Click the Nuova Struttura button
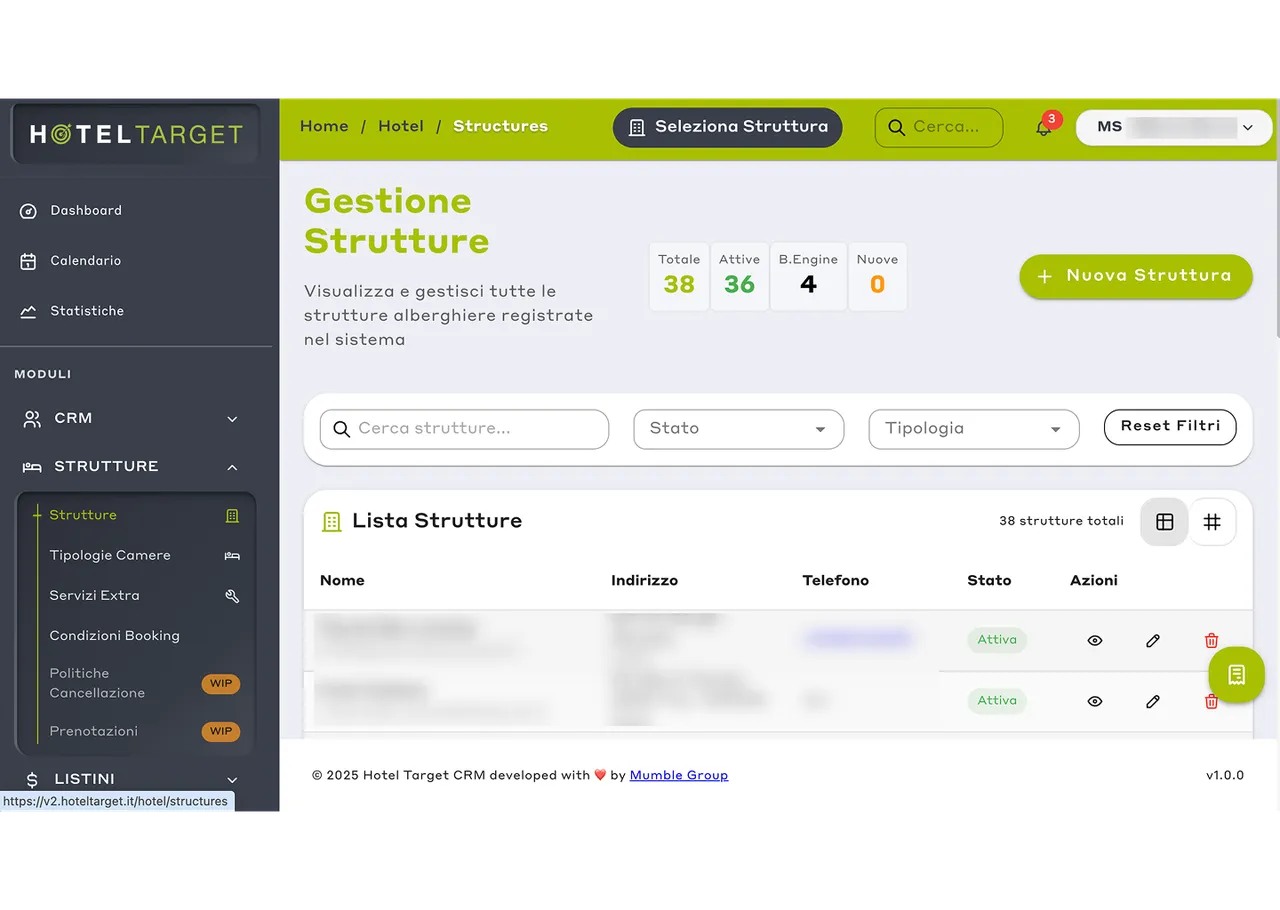Screen dimensions: 1280x910 point(1135,276)
